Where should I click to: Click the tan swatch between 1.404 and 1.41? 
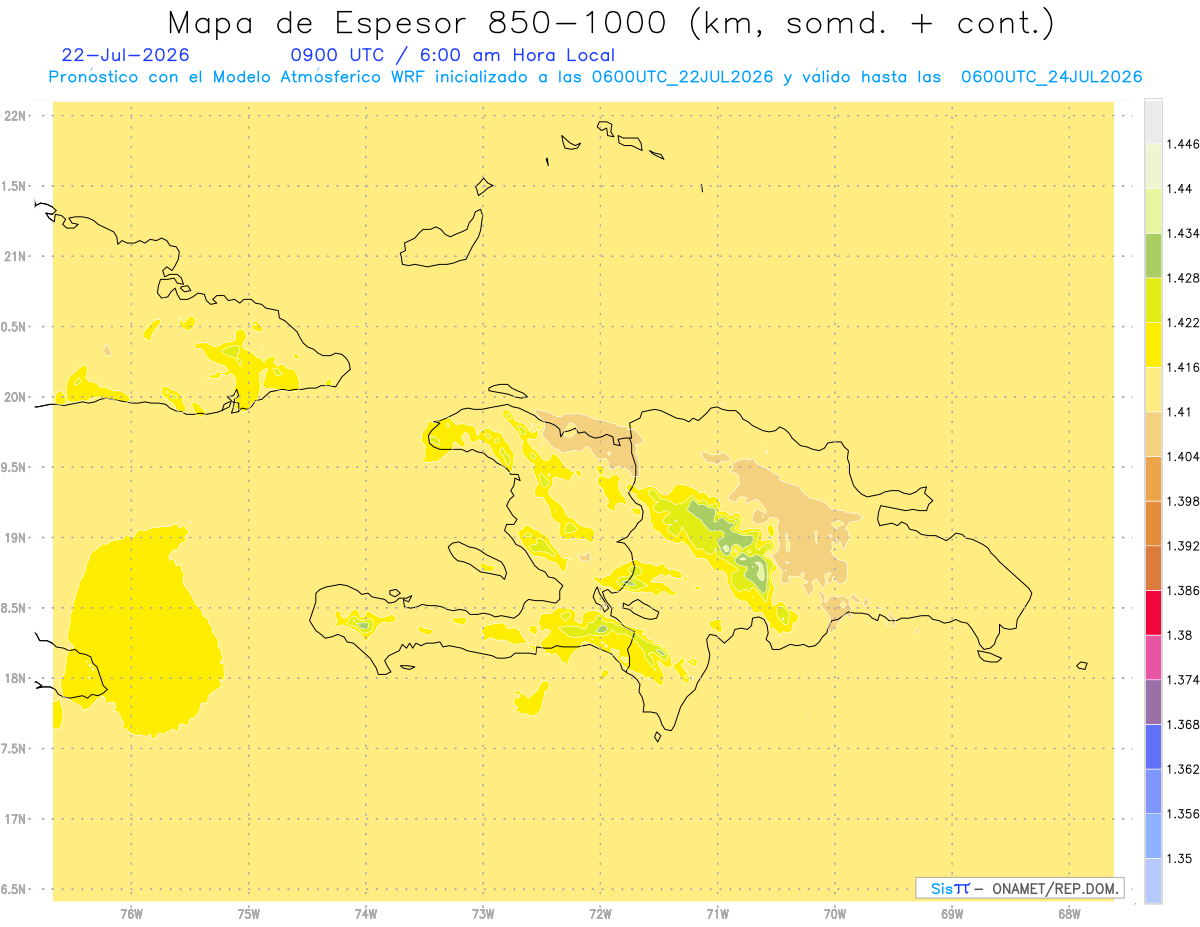(1153, 434)
